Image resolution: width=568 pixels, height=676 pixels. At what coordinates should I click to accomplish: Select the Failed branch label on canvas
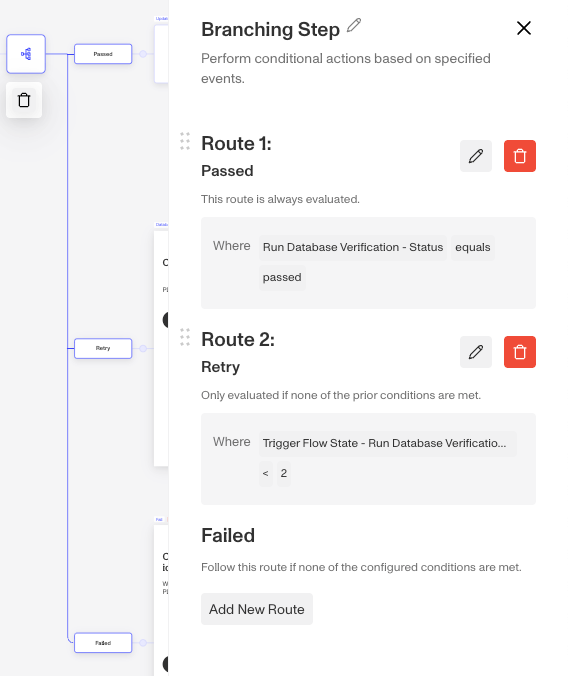(x=103, y=643)
